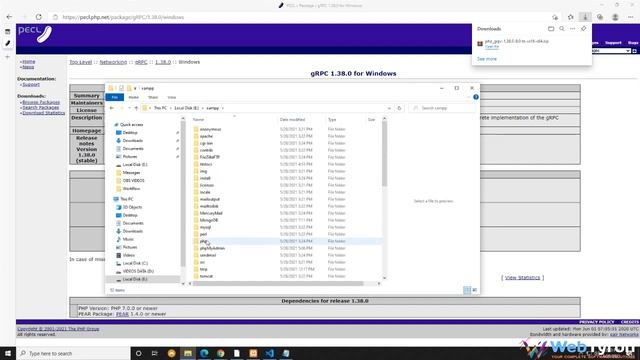The height and width of the screenshot is (360, 640).
Task: Open File Explorer from the taskbar
Action: 188,353
